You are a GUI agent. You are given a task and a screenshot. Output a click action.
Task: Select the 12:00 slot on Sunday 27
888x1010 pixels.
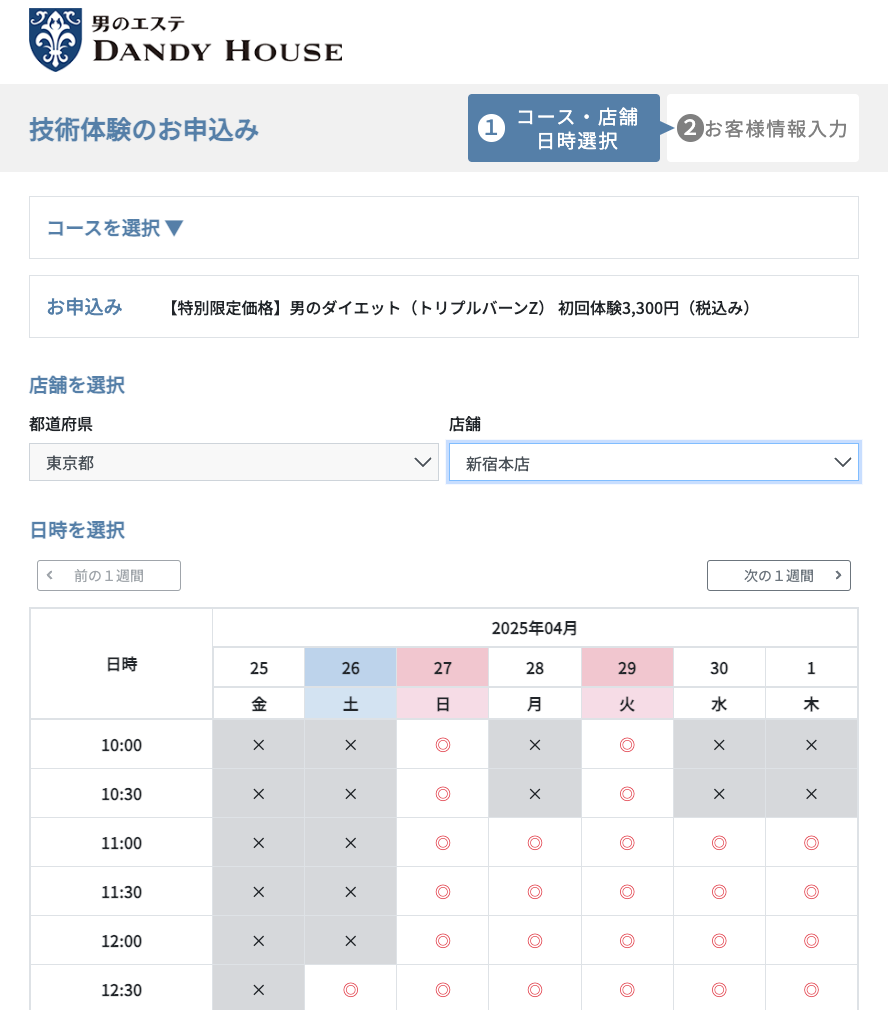pyautogui.click(x=443, y=941)
